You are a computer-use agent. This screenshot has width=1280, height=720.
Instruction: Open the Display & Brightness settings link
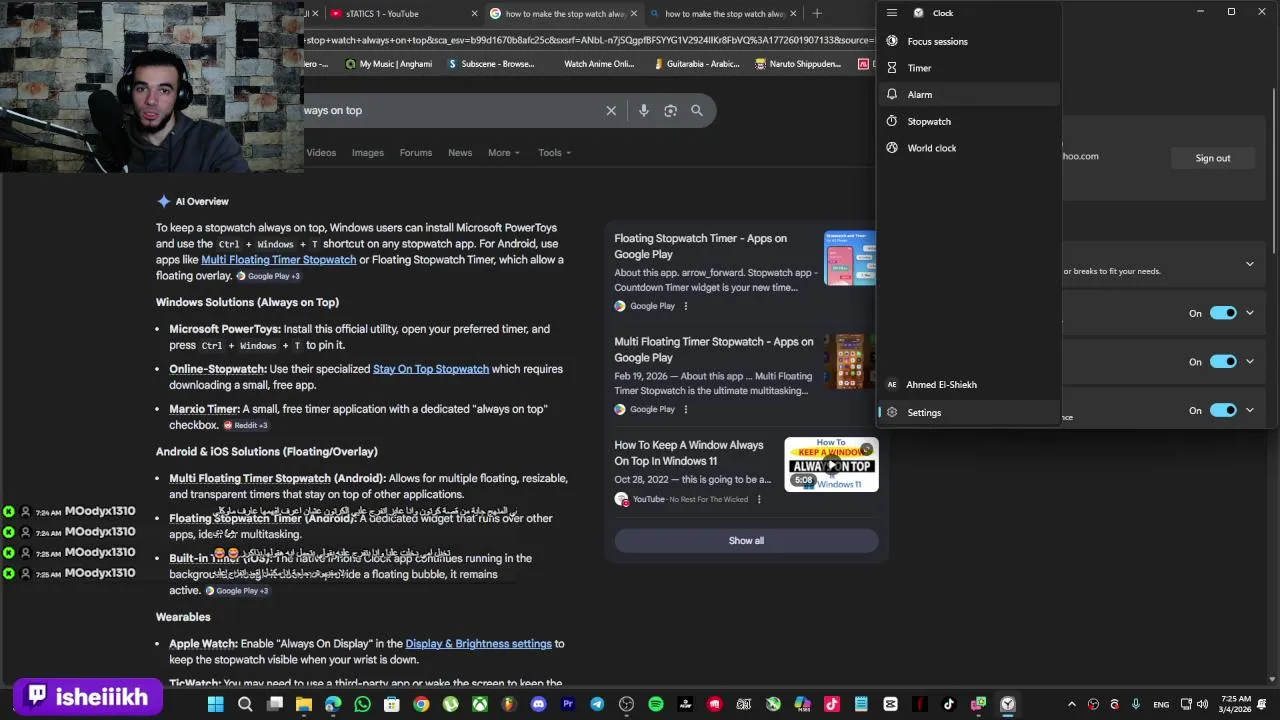pos(478,644)
